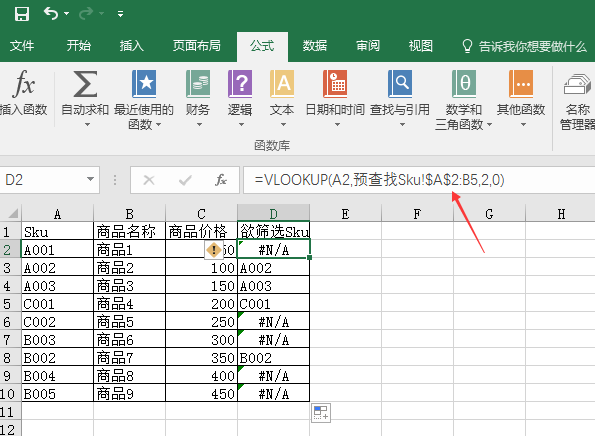The width and height of the screenshot is (595, 436).
Task: Select cell D6 showing #N/A
Action: (x=274, y=322)
